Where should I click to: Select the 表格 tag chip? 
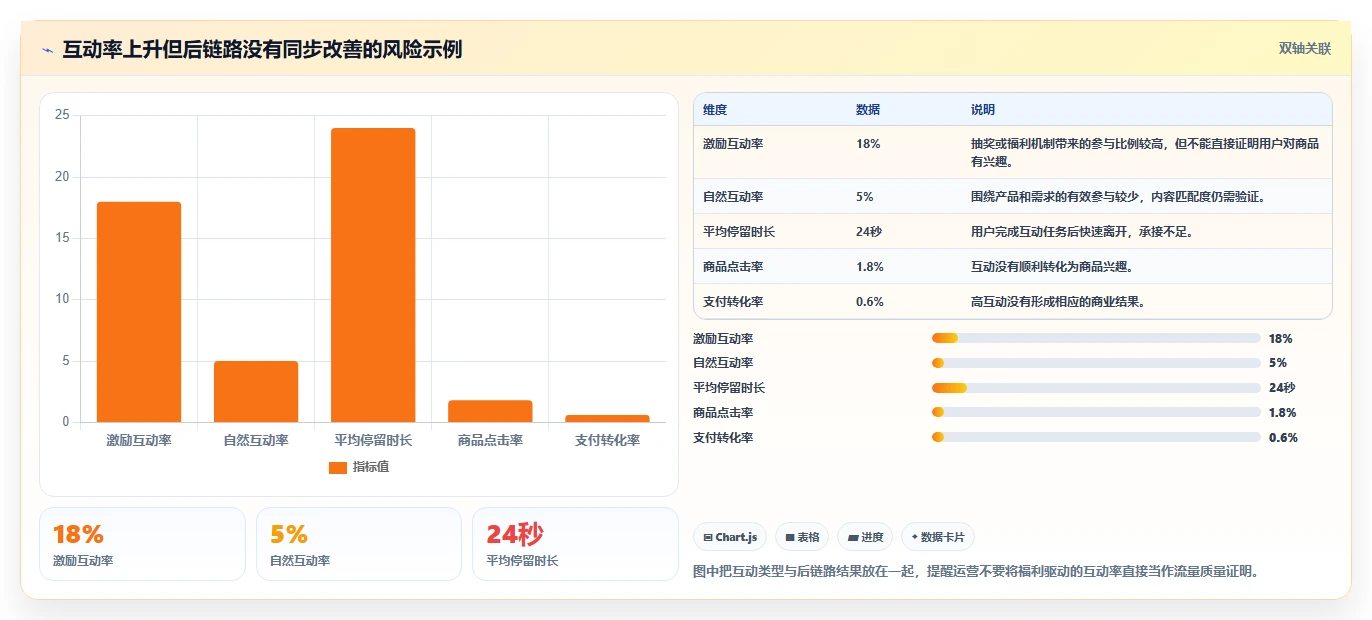[x=802, y=537]
